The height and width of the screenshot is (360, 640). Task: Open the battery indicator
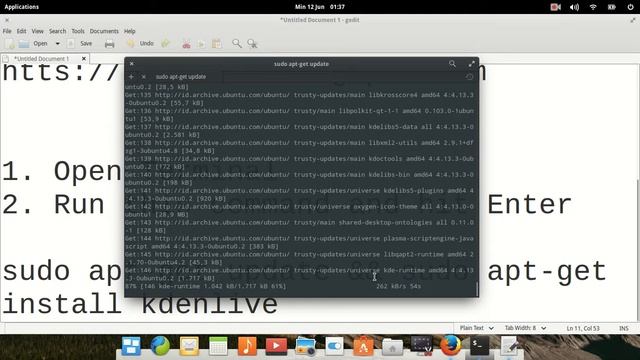(x=611, y=7)
